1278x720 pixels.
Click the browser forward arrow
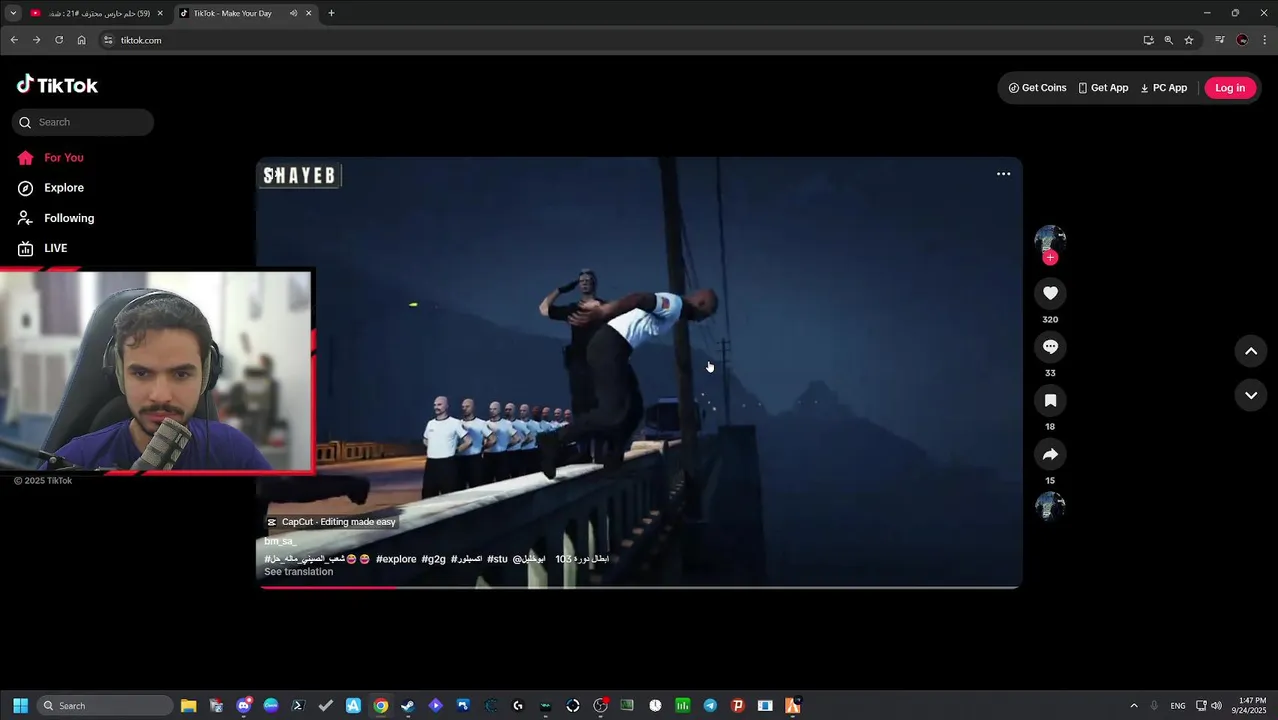[x=36, y=40]
